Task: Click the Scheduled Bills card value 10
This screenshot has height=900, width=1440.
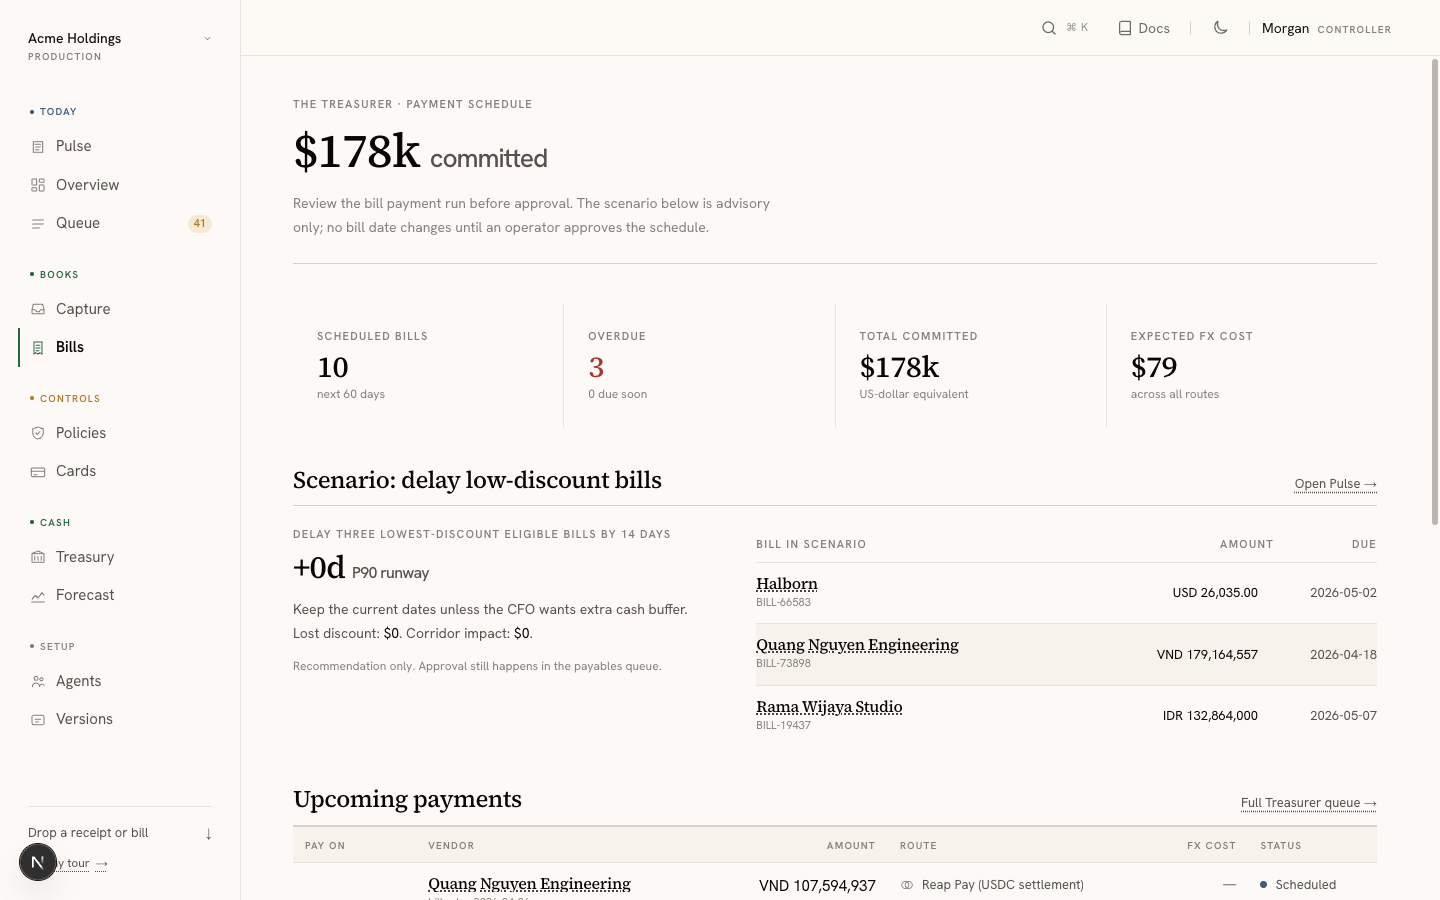Action: tap(333, 368)
